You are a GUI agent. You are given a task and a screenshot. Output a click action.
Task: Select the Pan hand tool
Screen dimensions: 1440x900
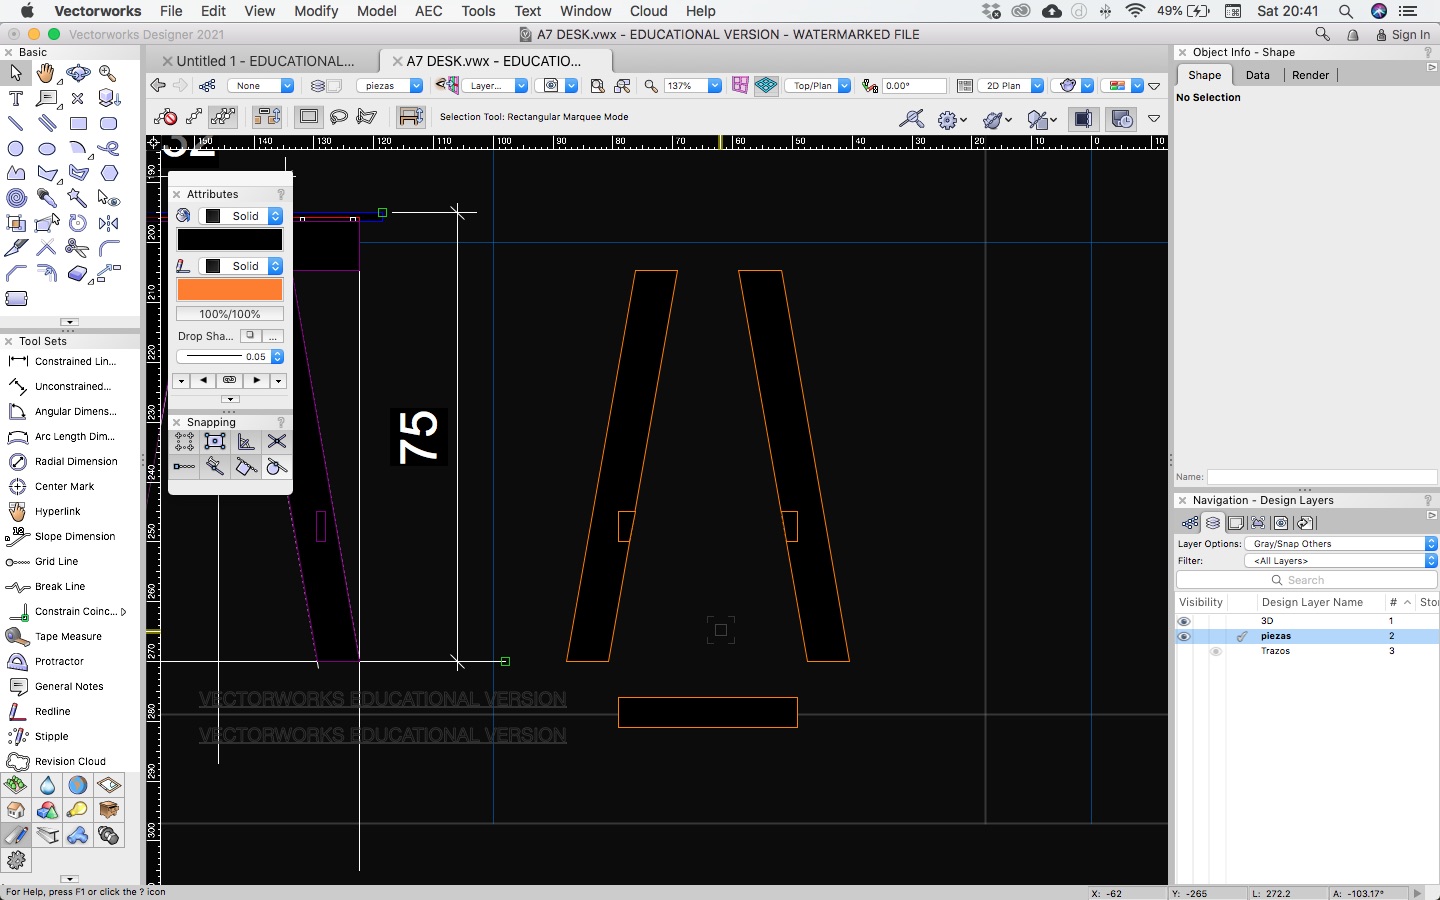46,73
